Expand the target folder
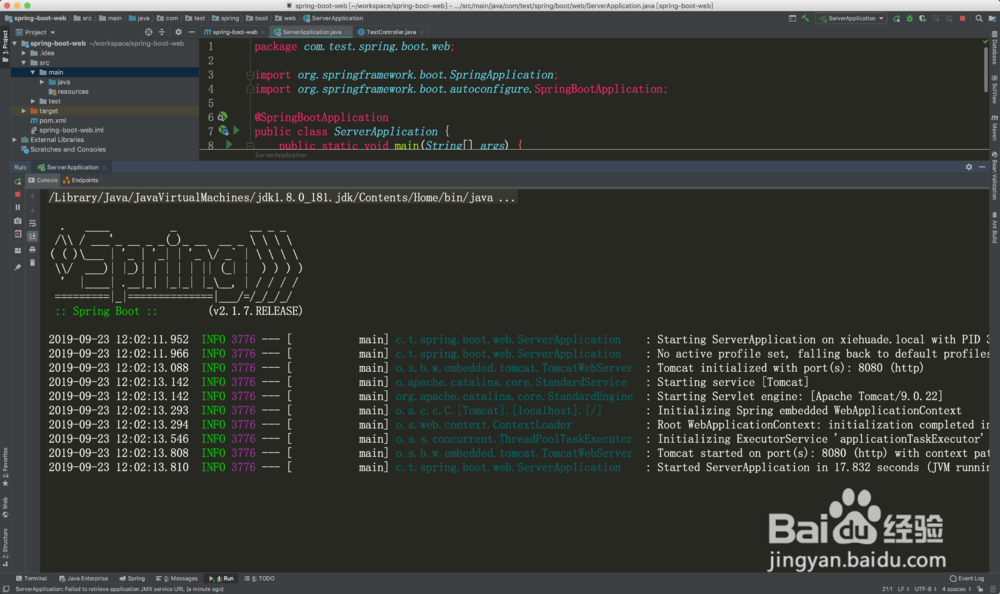Image resolution: width=1000 pixels, height=594 pixels. 24,110
